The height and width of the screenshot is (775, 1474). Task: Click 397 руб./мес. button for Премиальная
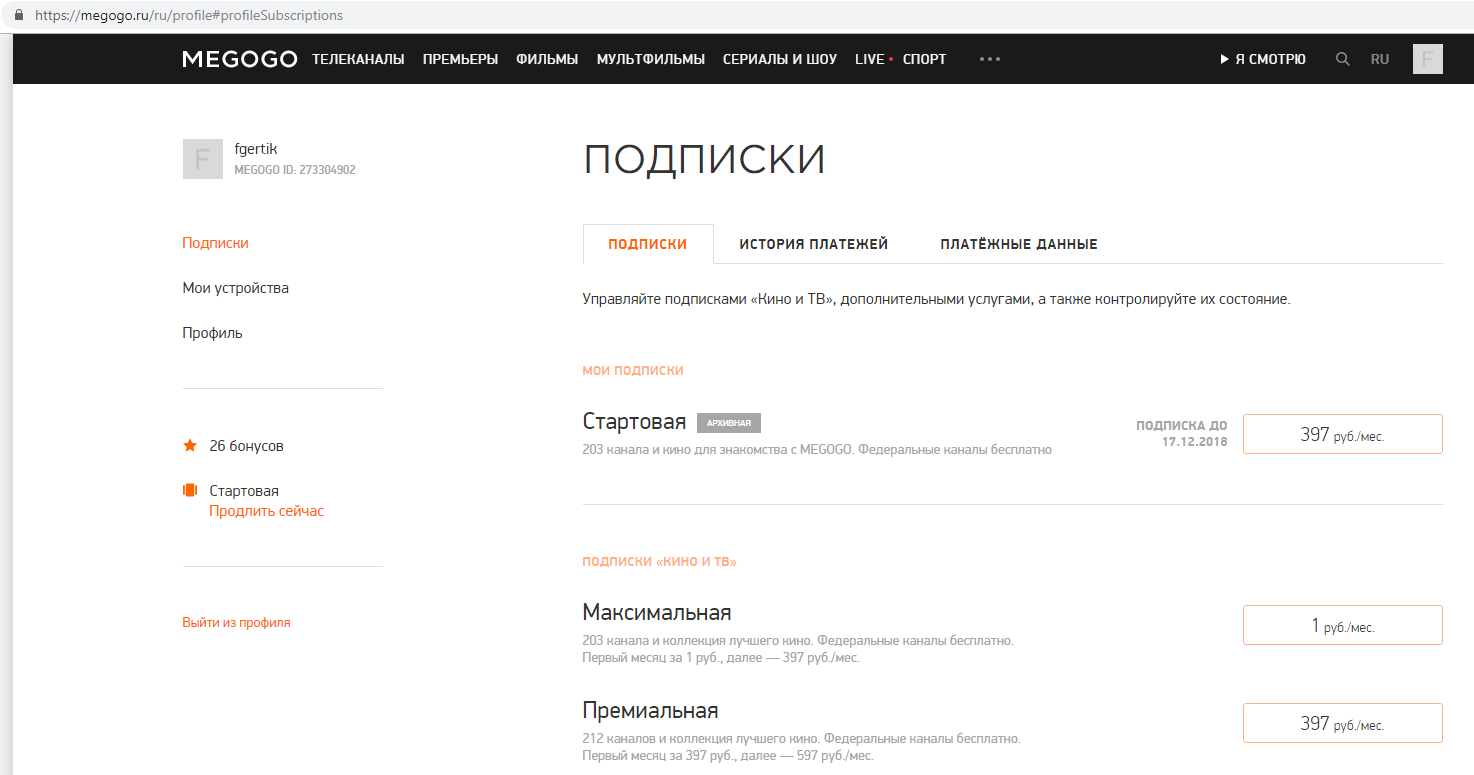tap(1343, 723)
